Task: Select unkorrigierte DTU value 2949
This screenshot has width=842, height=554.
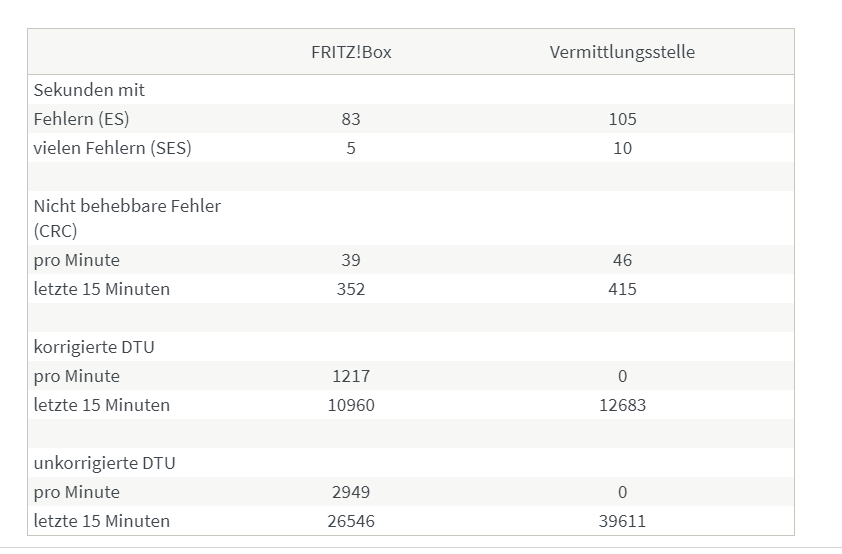Action: pos(351,492)
